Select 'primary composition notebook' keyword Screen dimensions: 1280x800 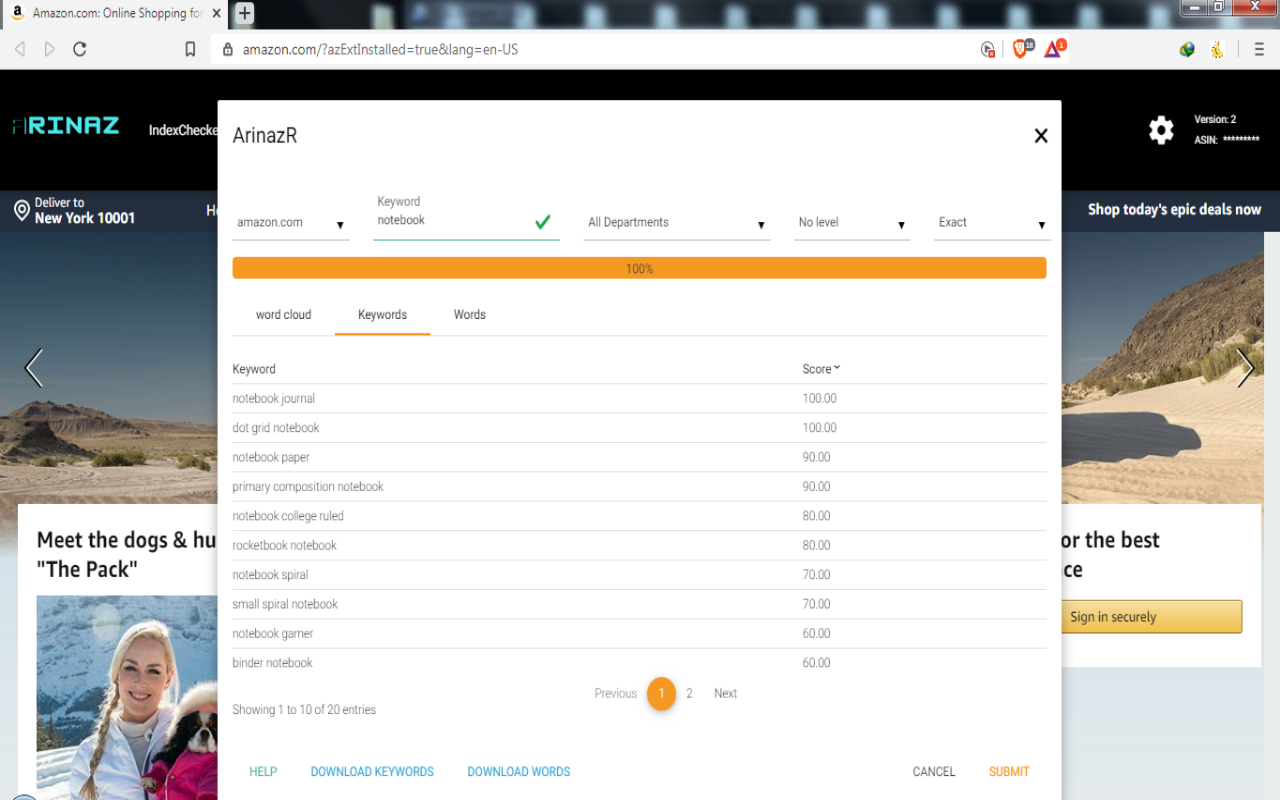639,487
